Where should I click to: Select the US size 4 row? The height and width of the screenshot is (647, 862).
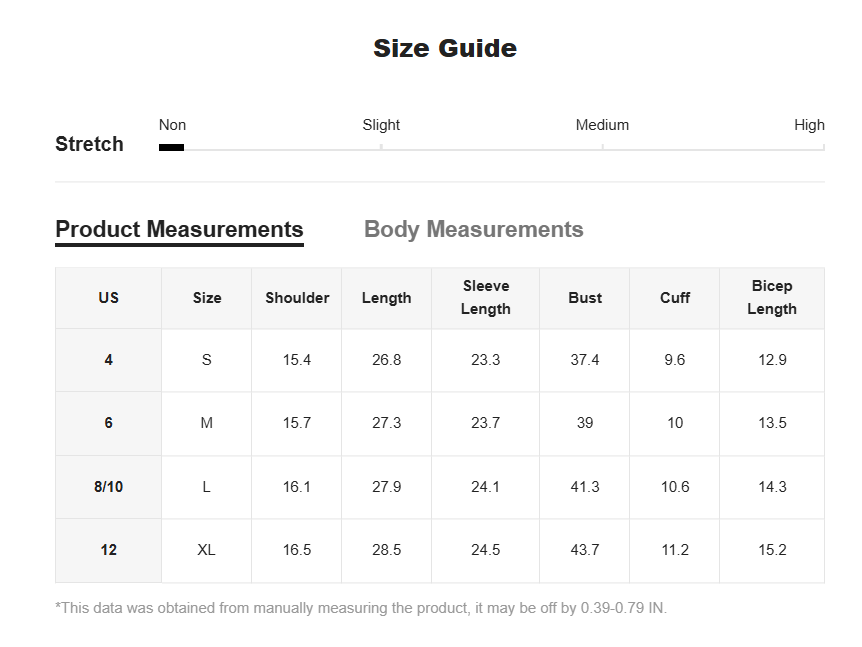(440, 360)
